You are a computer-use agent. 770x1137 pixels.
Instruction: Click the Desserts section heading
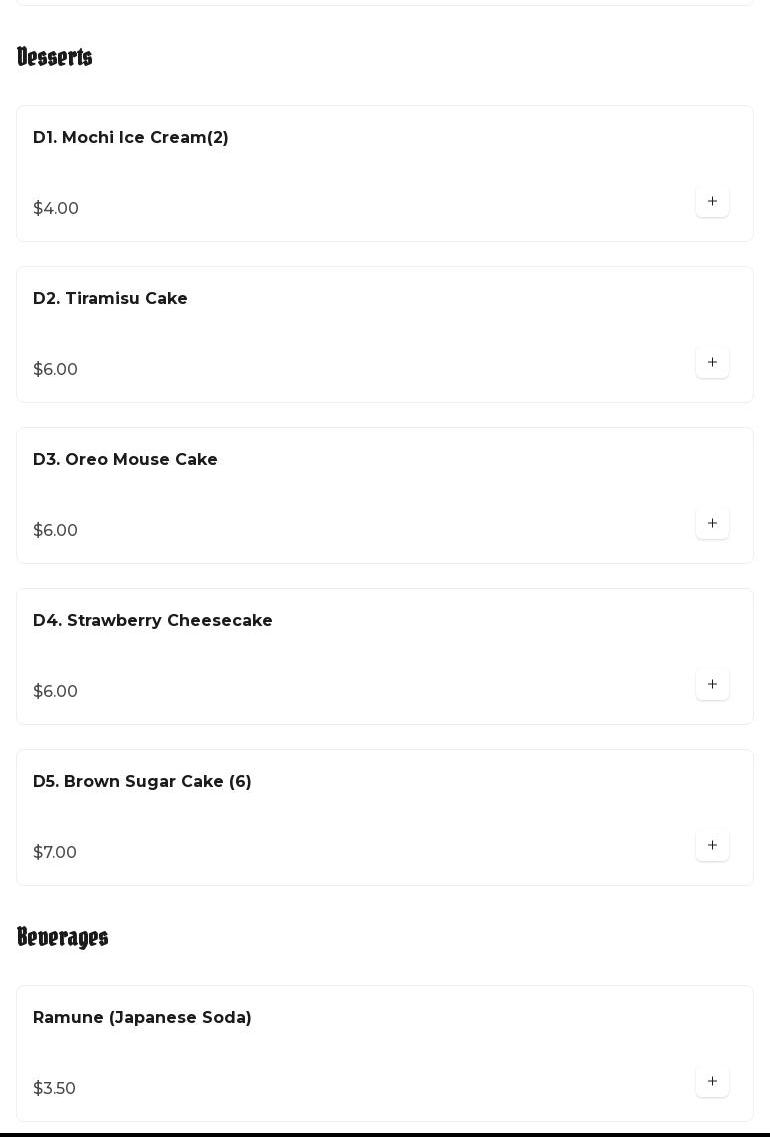[x=55, y=58]
